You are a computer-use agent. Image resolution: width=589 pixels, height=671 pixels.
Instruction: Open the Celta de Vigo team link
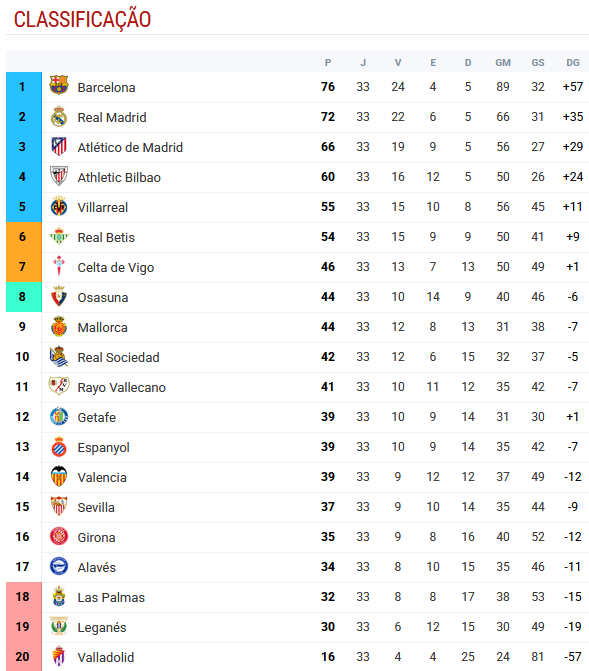coord(116,267)
